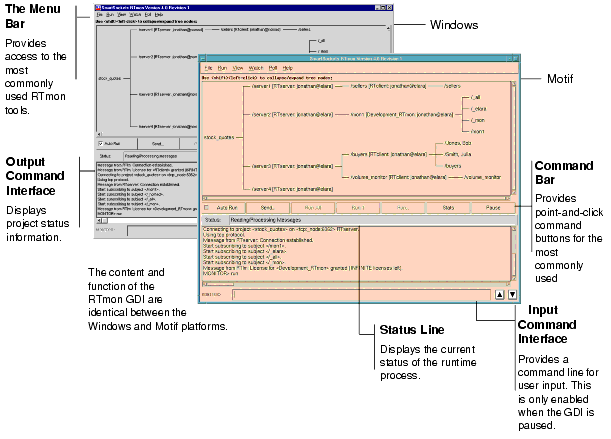Open the Help menu in Windows RTmon window
This screenshot has width=611, height=439.
pyautogui.click(x=159, y=15)
